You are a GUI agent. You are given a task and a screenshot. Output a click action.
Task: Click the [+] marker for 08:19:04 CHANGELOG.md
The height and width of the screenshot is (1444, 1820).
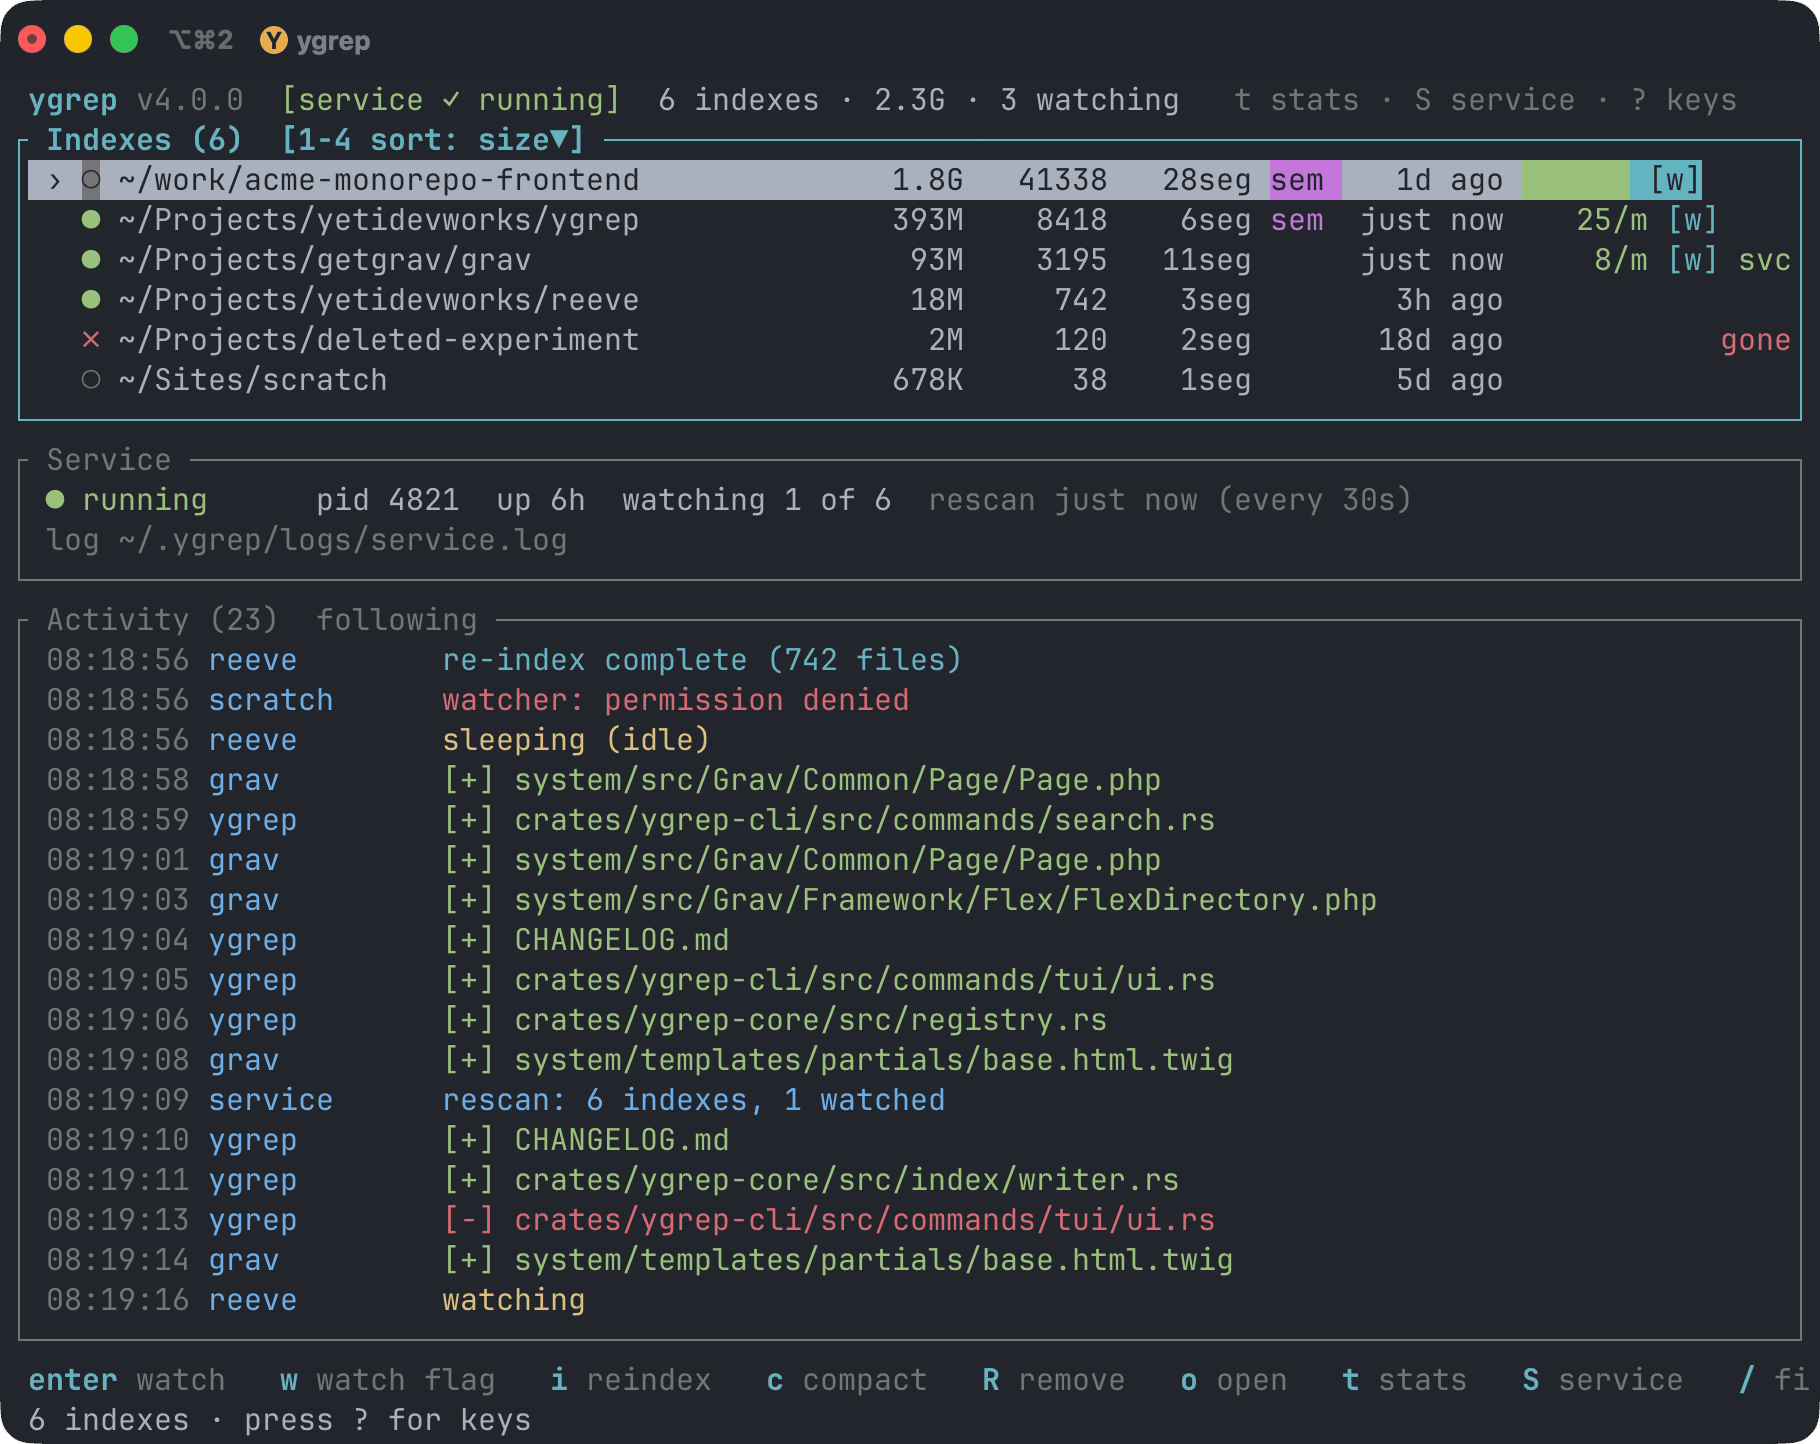tap(469, 940)
